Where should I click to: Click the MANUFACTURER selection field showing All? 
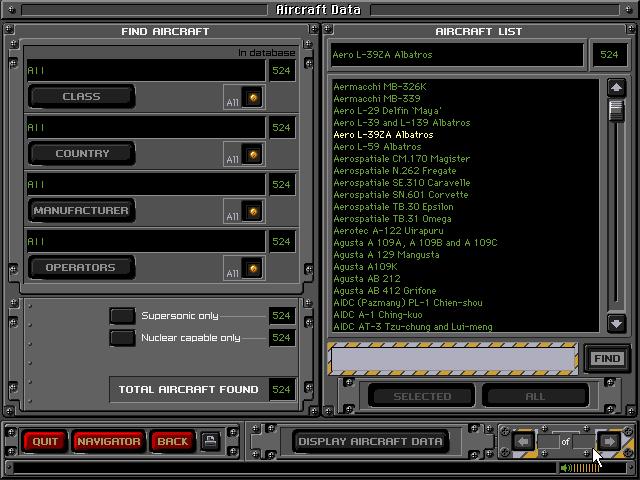pyautogui.click(x=146, y=184)
